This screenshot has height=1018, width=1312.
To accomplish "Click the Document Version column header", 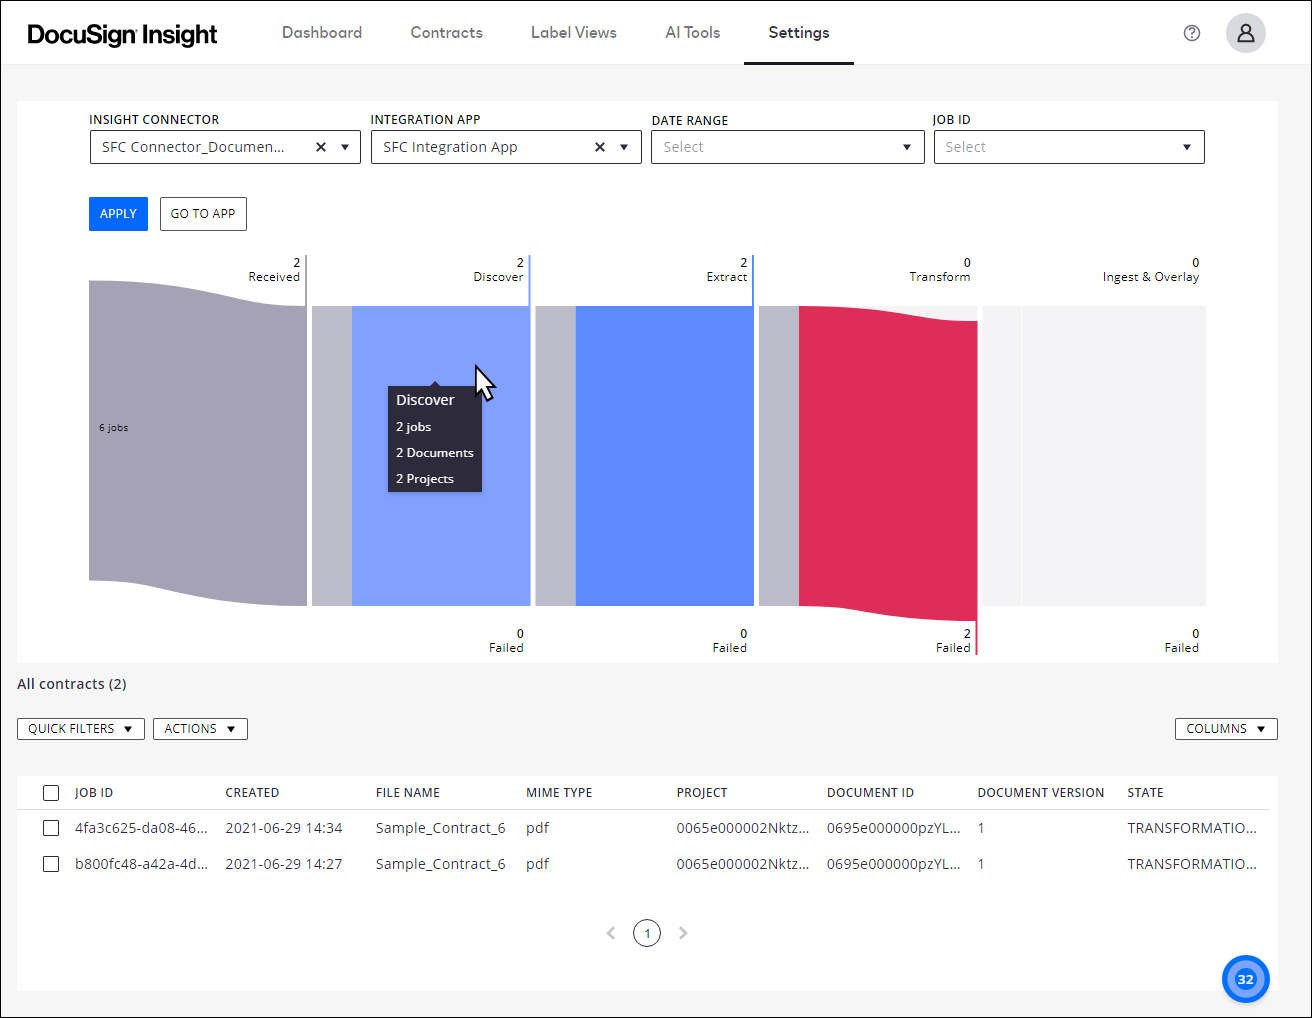I will pos(1041,793).
